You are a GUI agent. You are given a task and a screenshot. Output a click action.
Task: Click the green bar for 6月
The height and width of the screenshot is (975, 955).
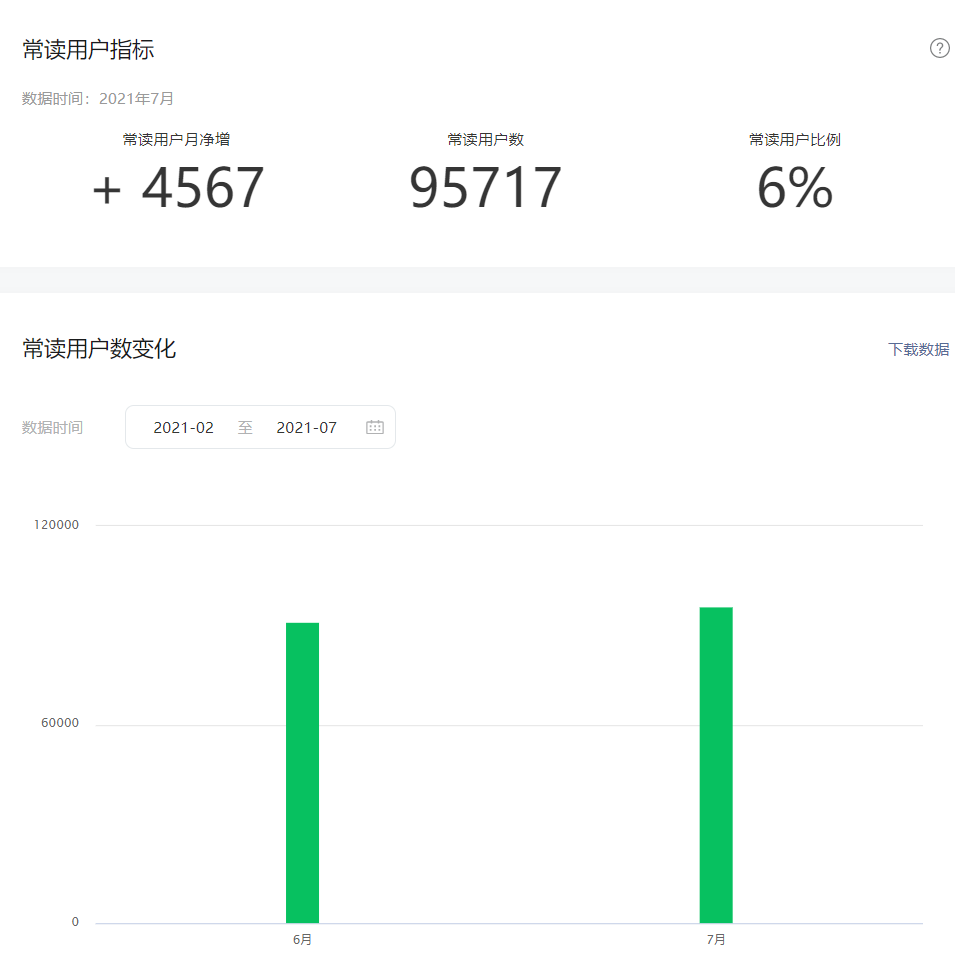click(x=302, y=772)
